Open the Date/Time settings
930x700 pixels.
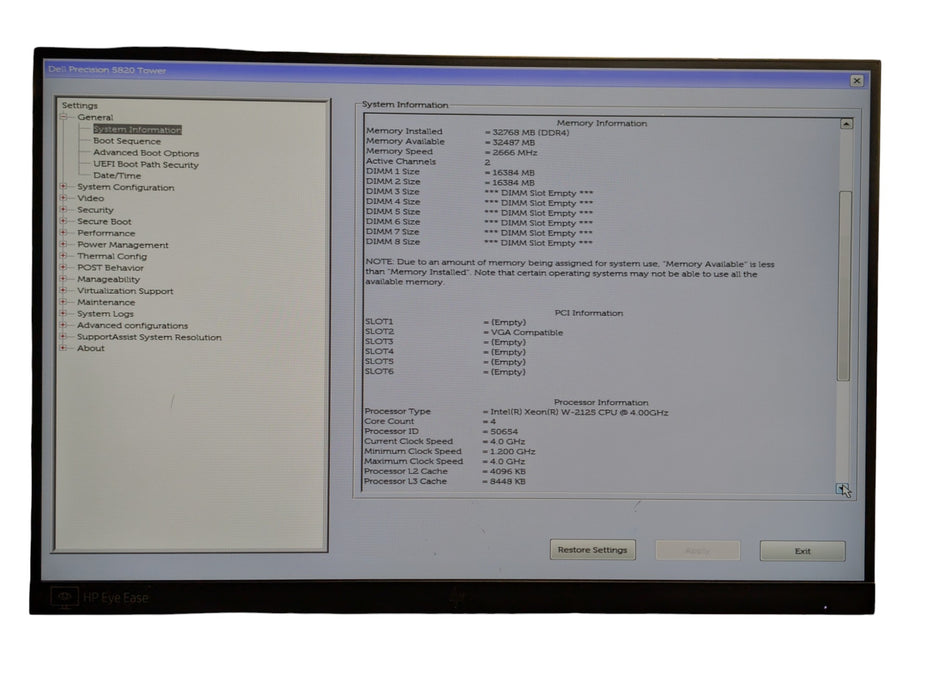tap(117, 176)
